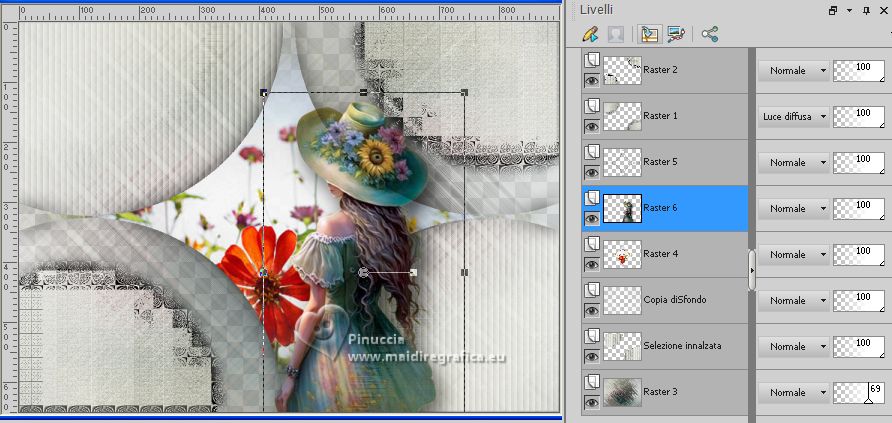Hide the Raster 4 layer

(592, 265)
